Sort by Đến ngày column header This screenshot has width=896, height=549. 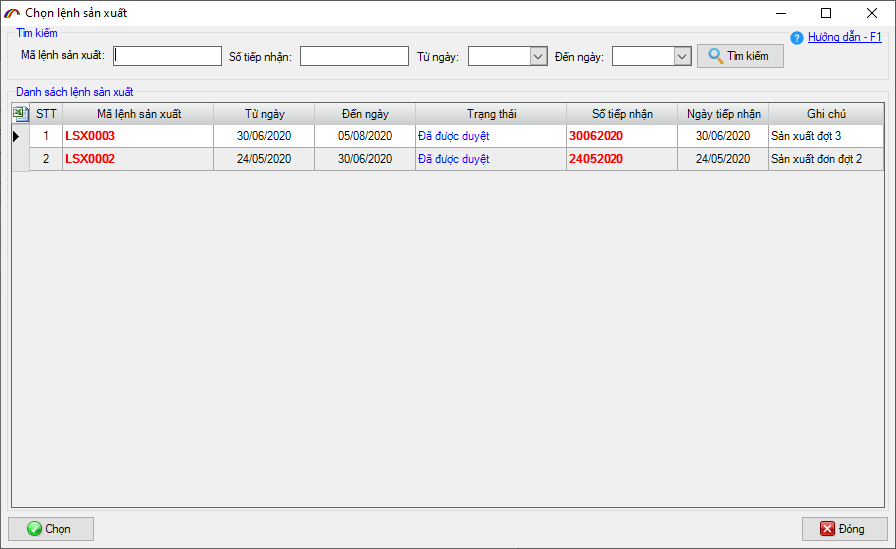pos(365,114)
